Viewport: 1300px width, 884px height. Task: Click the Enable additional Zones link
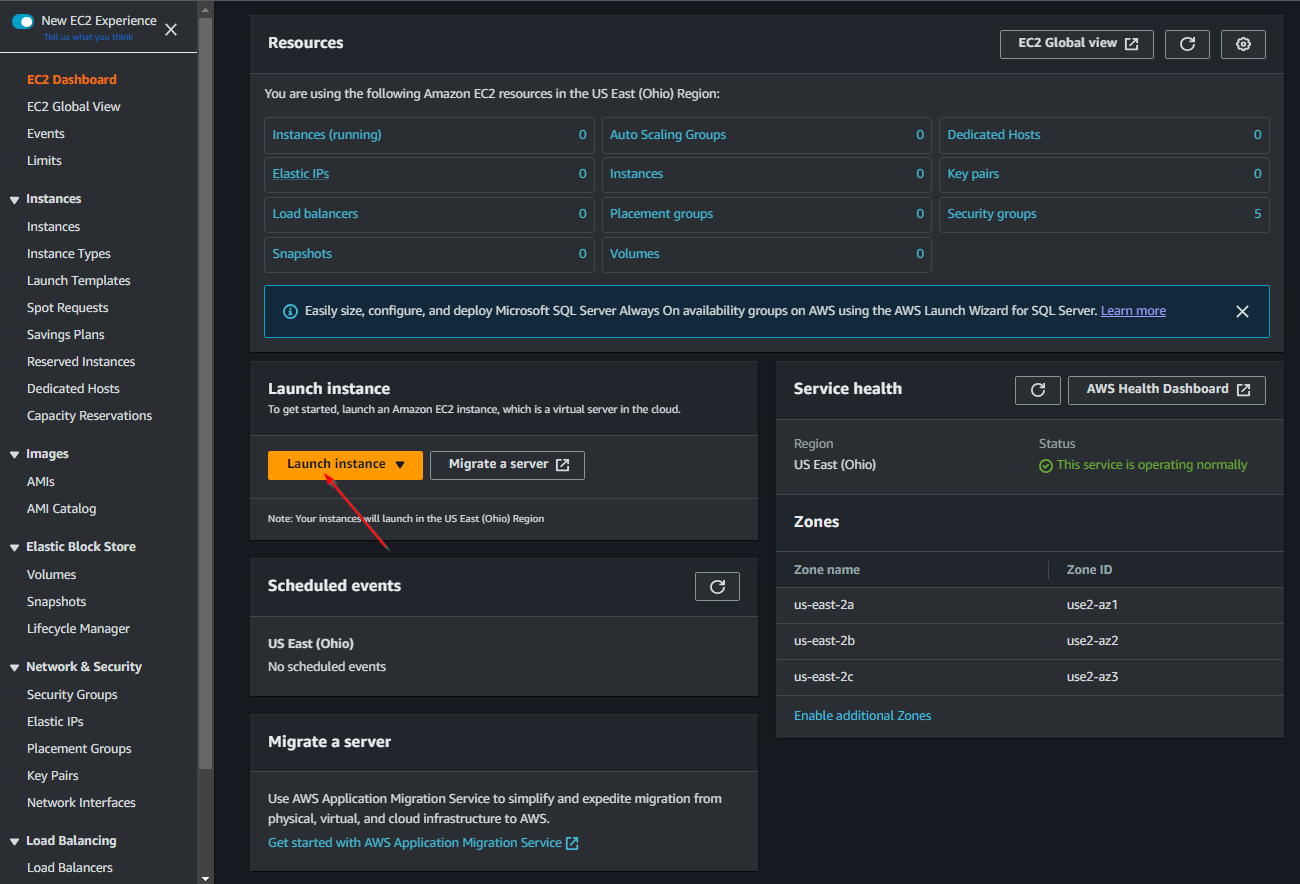pos(862,716)
